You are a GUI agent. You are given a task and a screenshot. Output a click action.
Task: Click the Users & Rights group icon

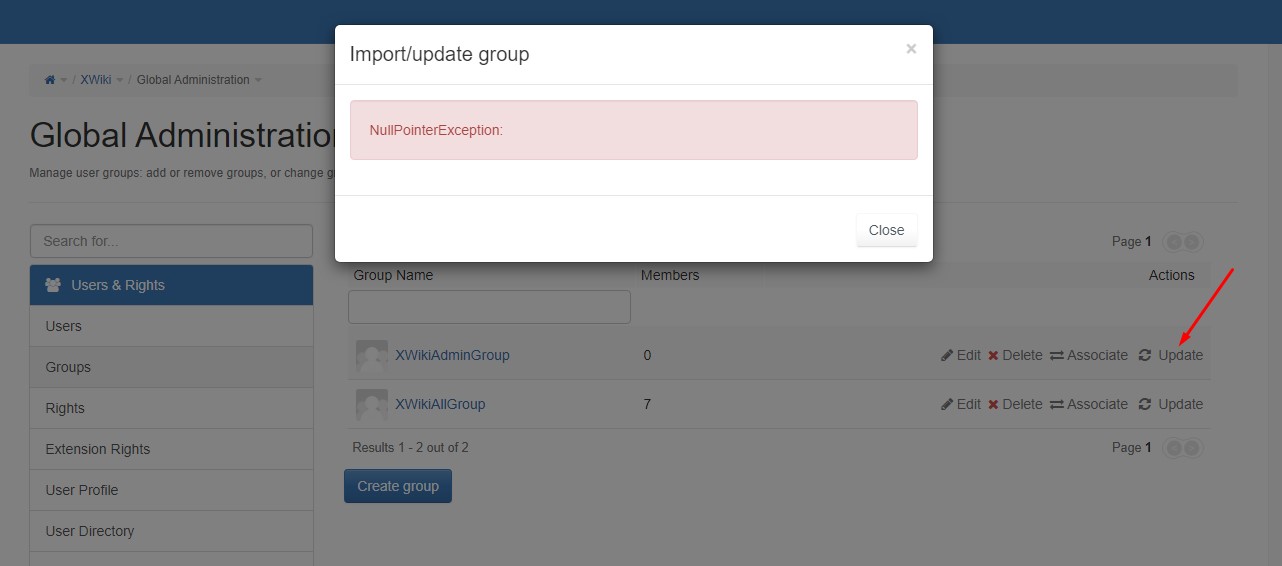53,285
